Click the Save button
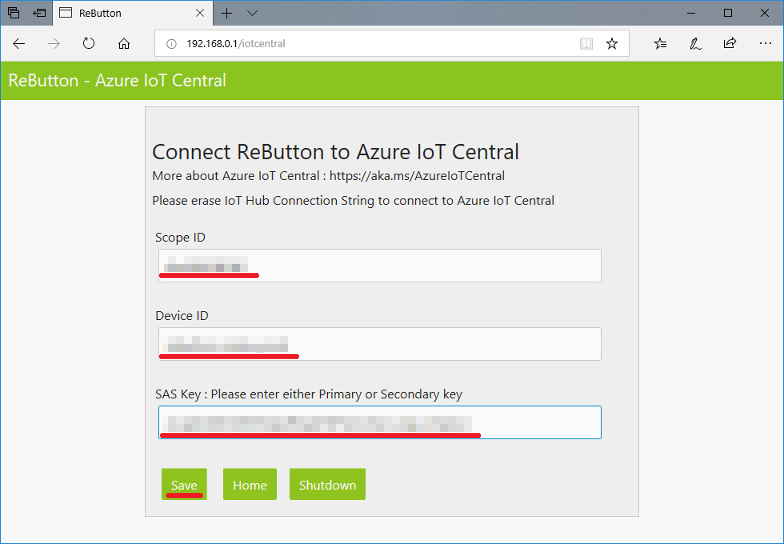Screen dimensions: 784x544 184,484
